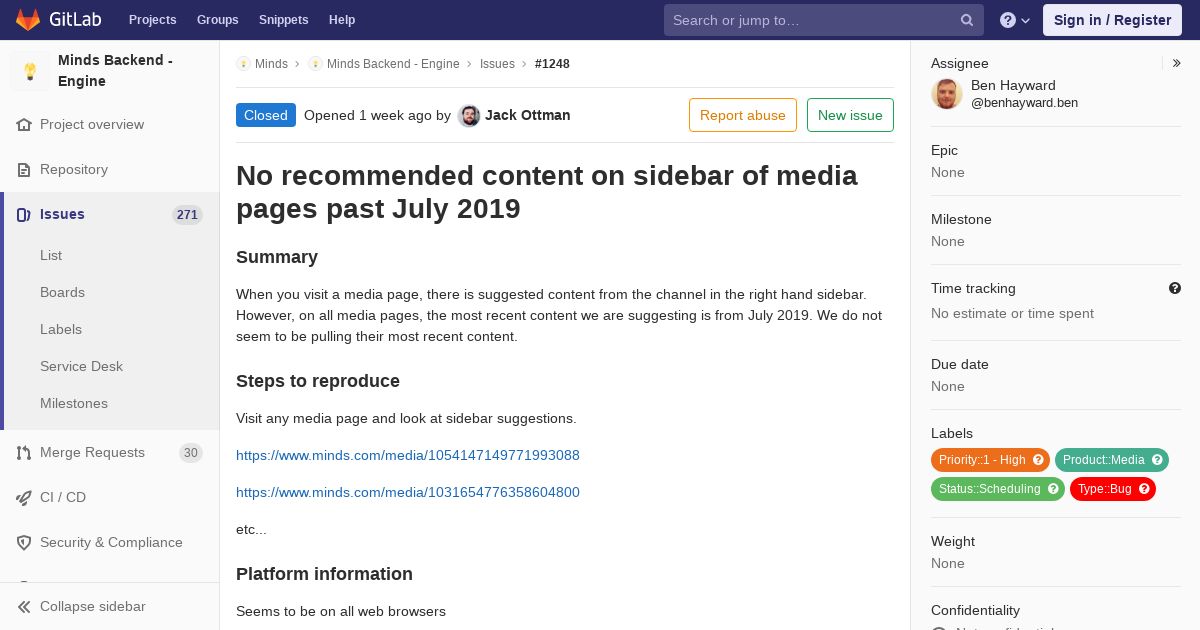The height and width of the screenshot is (630, 1200).
Task: Open the first minds.com media link
Action: pos(408,456)
